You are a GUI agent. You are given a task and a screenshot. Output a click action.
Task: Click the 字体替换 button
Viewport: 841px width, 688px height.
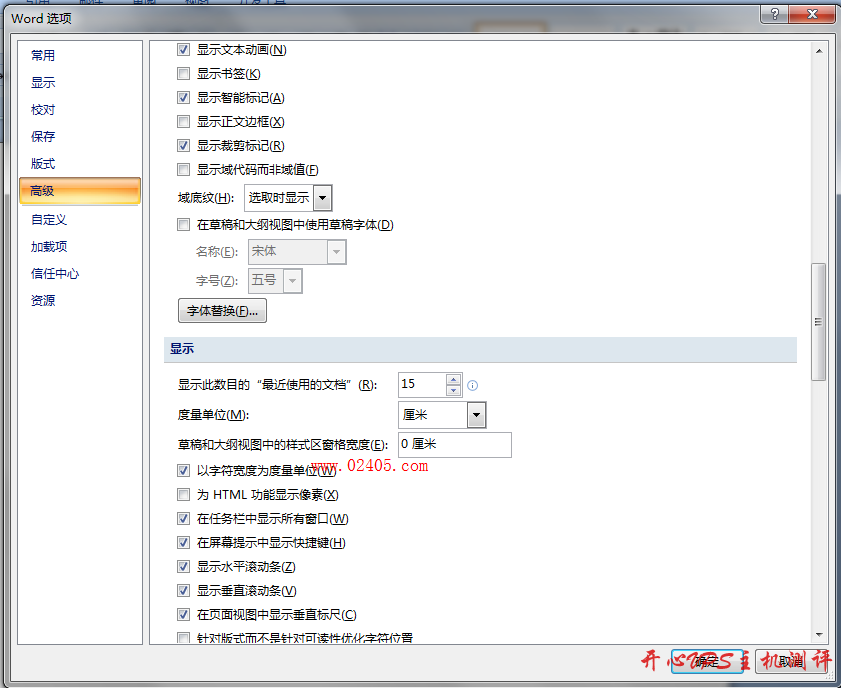tap(221, 310)
